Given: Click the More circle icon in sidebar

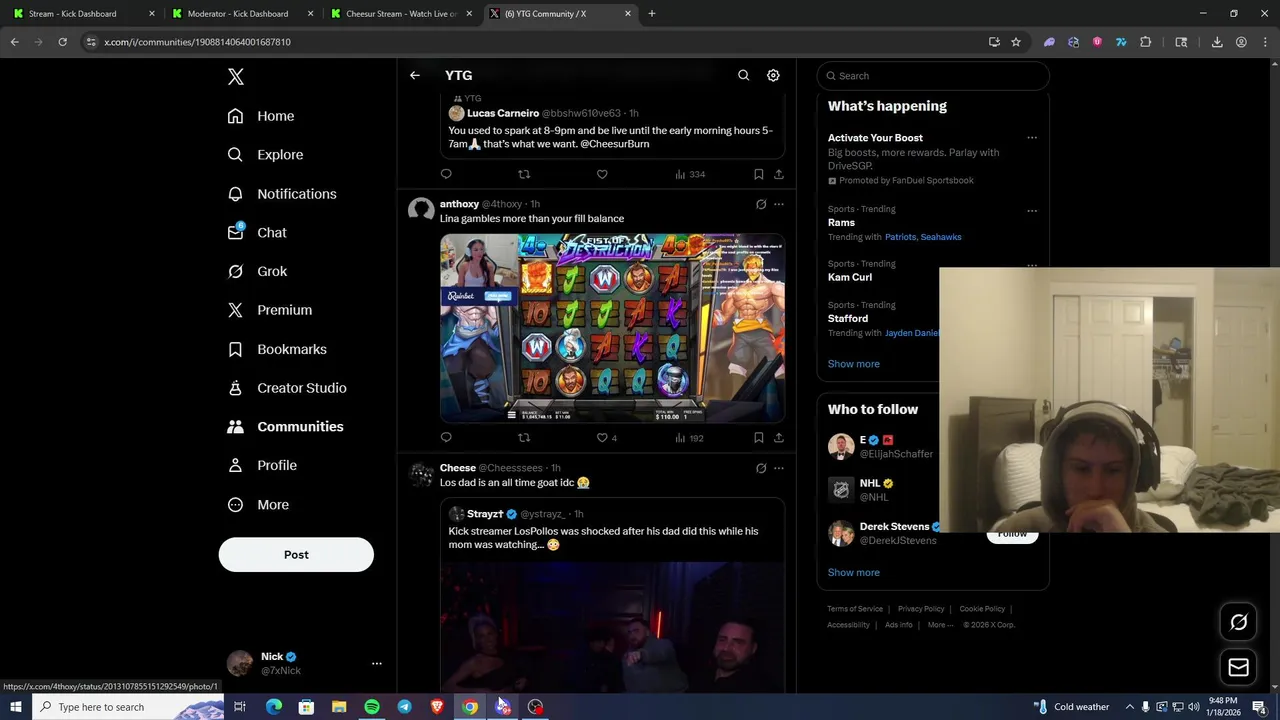Looking at the screenshot, I should tap(235, 505).
